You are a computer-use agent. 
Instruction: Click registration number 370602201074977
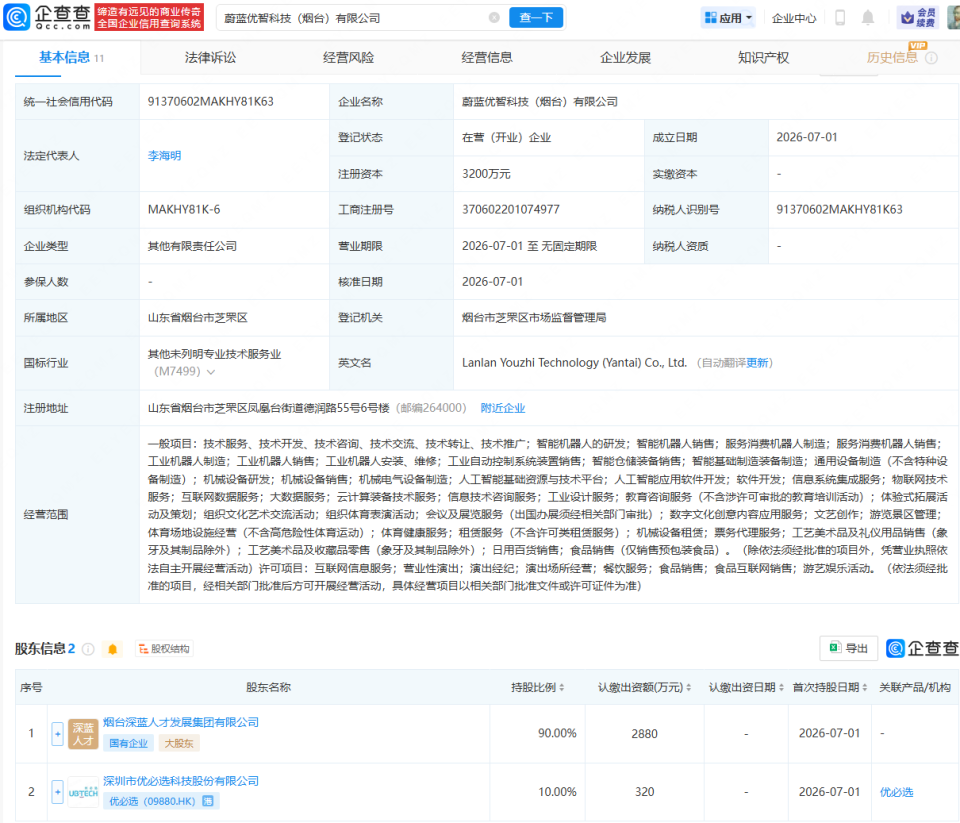[x=511, y=209]
